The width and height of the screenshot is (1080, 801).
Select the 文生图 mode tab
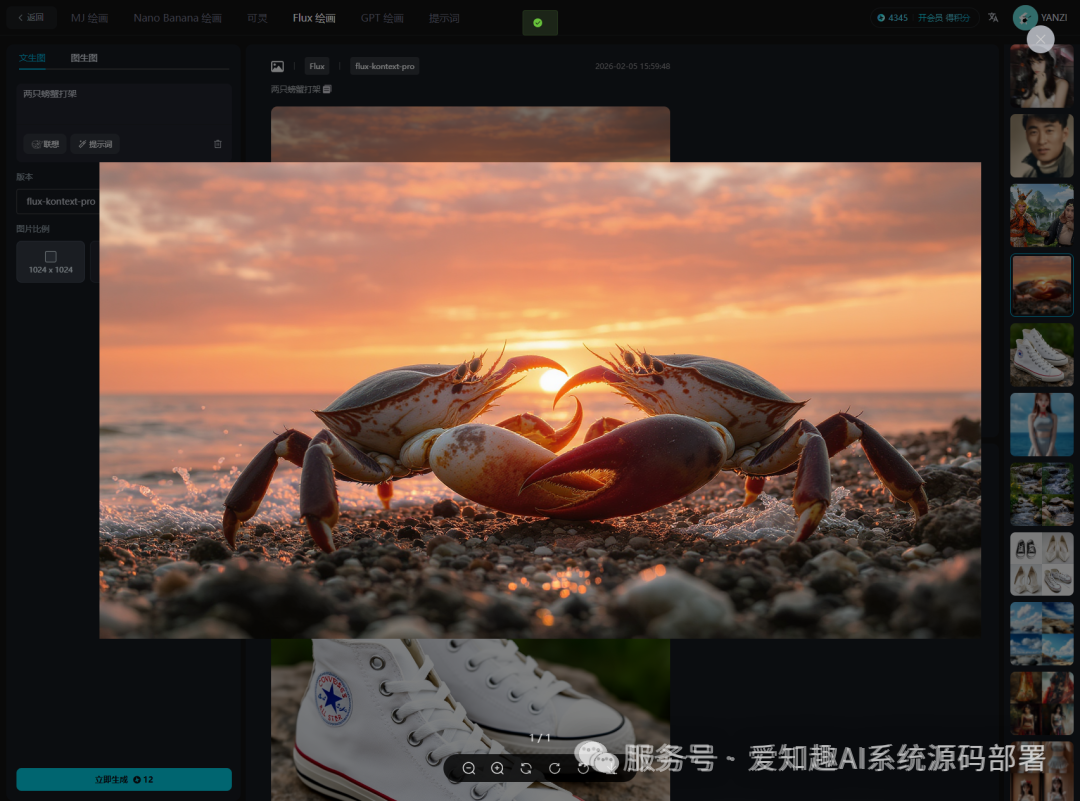point(32,58)
